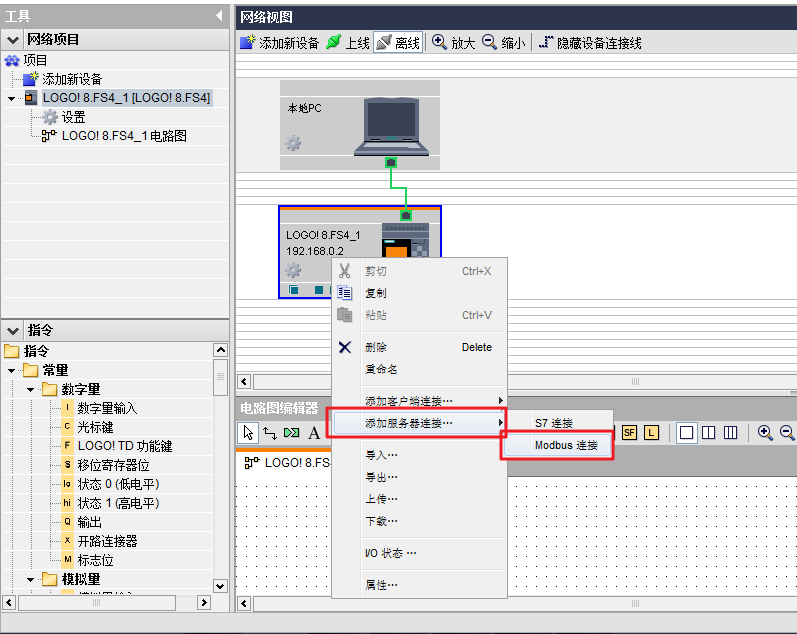
Task: Click the Zoom In (放大) magnifier
Action: (x=439, y=42)
